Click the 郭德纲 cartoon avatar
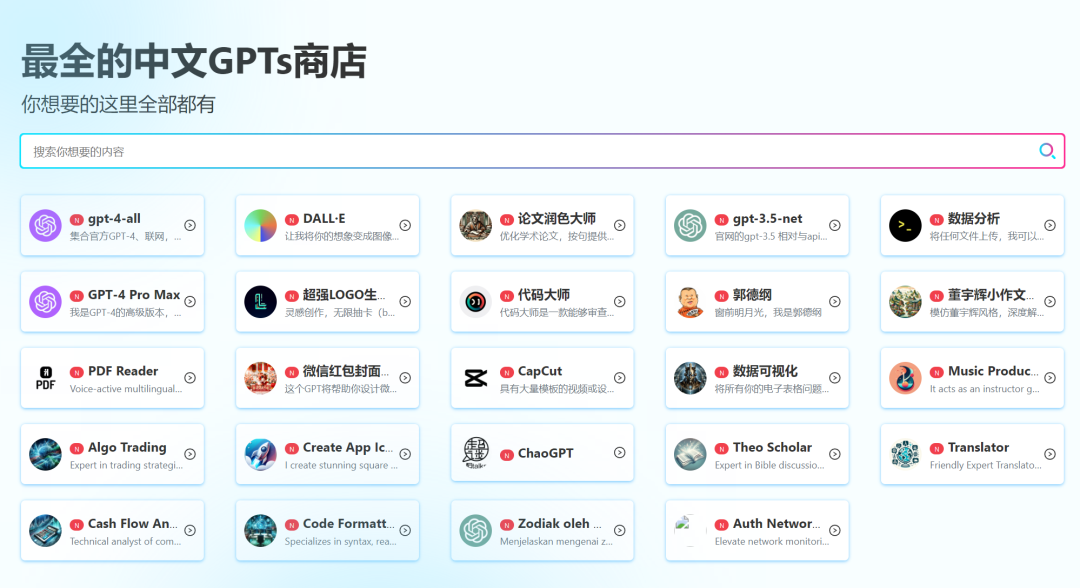 coord(690,302)
